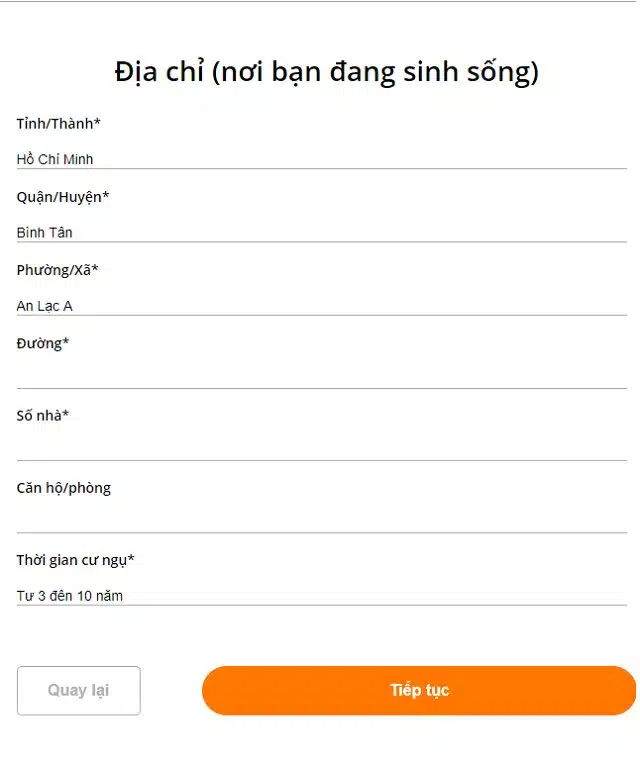Open the Tỉnh/Thành dropdown showing Hồ Chí Minh
This screenshot has width=640, height=758.
[x=320, y=158]
